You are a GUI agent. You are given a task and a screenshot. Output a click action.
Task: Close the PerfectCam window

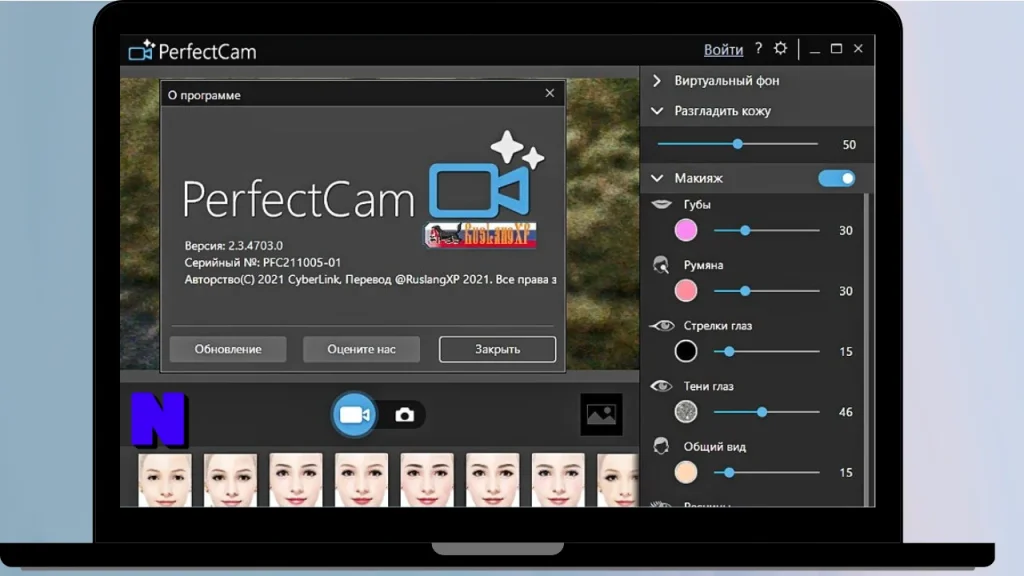pyautogui.click(x=858, y=49)
